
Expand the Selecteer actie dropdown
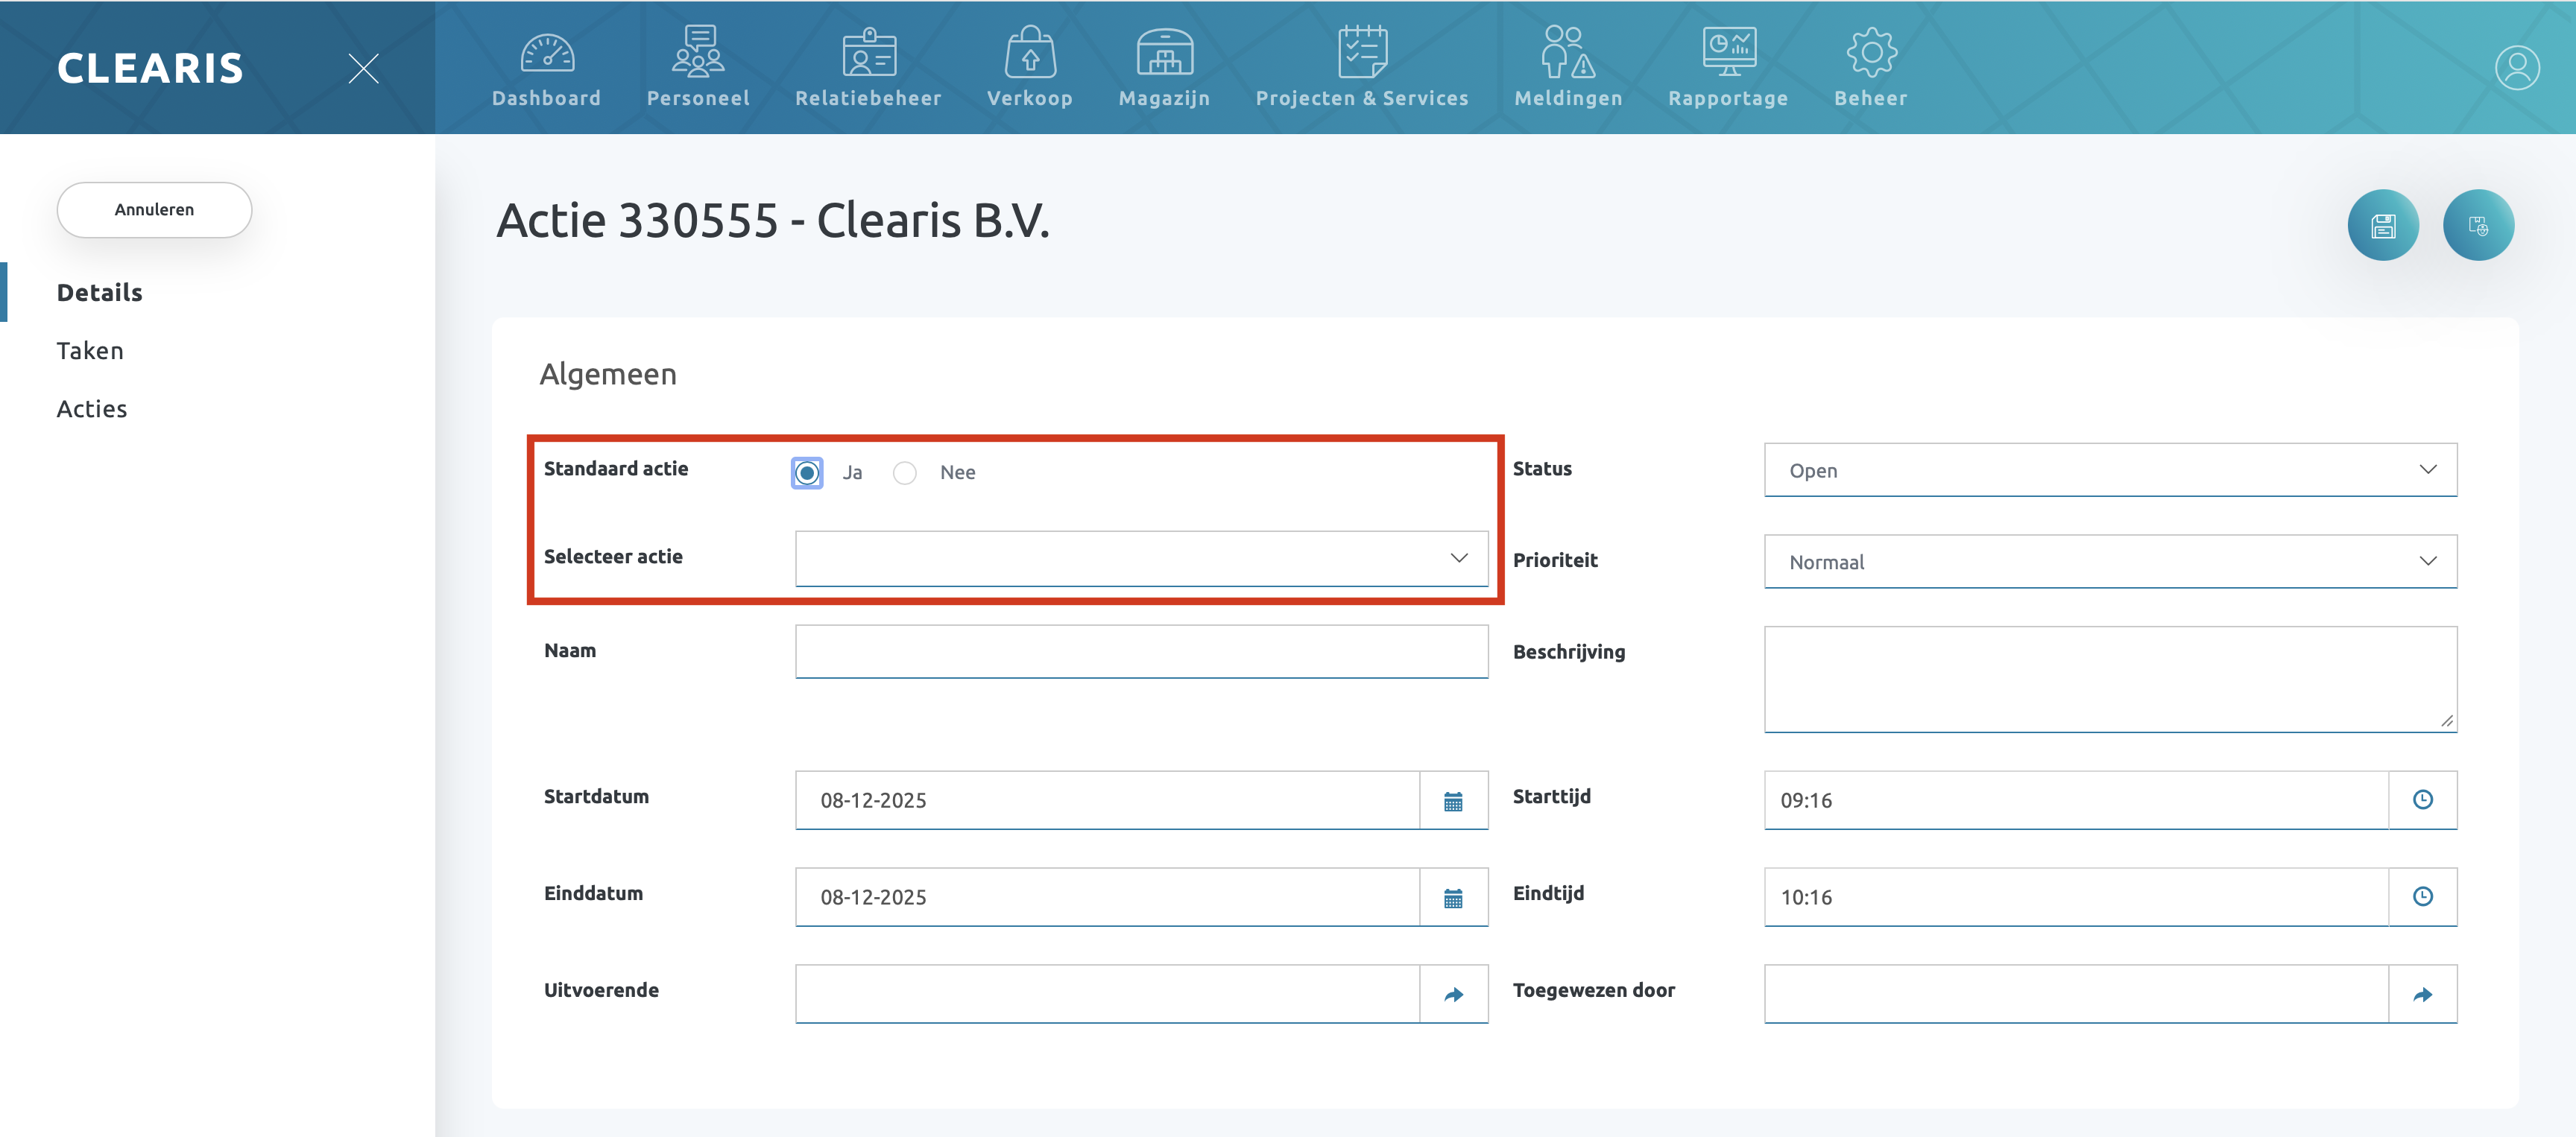coord(1141,558)
